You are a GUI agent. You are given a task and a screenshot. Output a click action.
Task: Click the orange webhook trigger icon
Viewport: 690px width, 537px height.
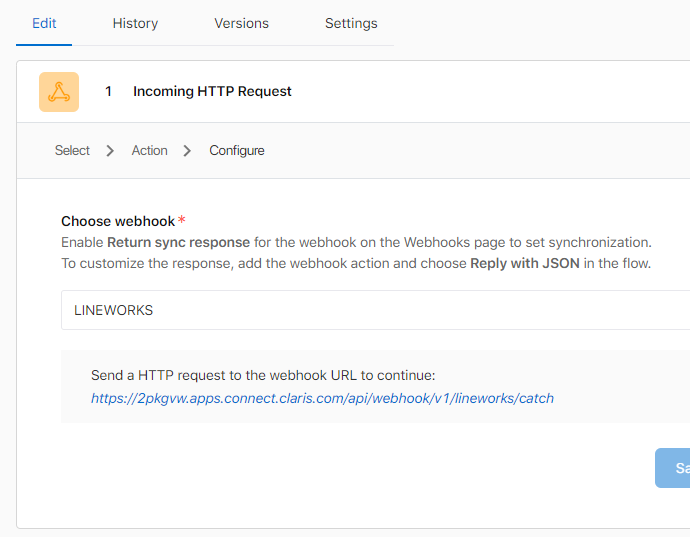(59, 92)
